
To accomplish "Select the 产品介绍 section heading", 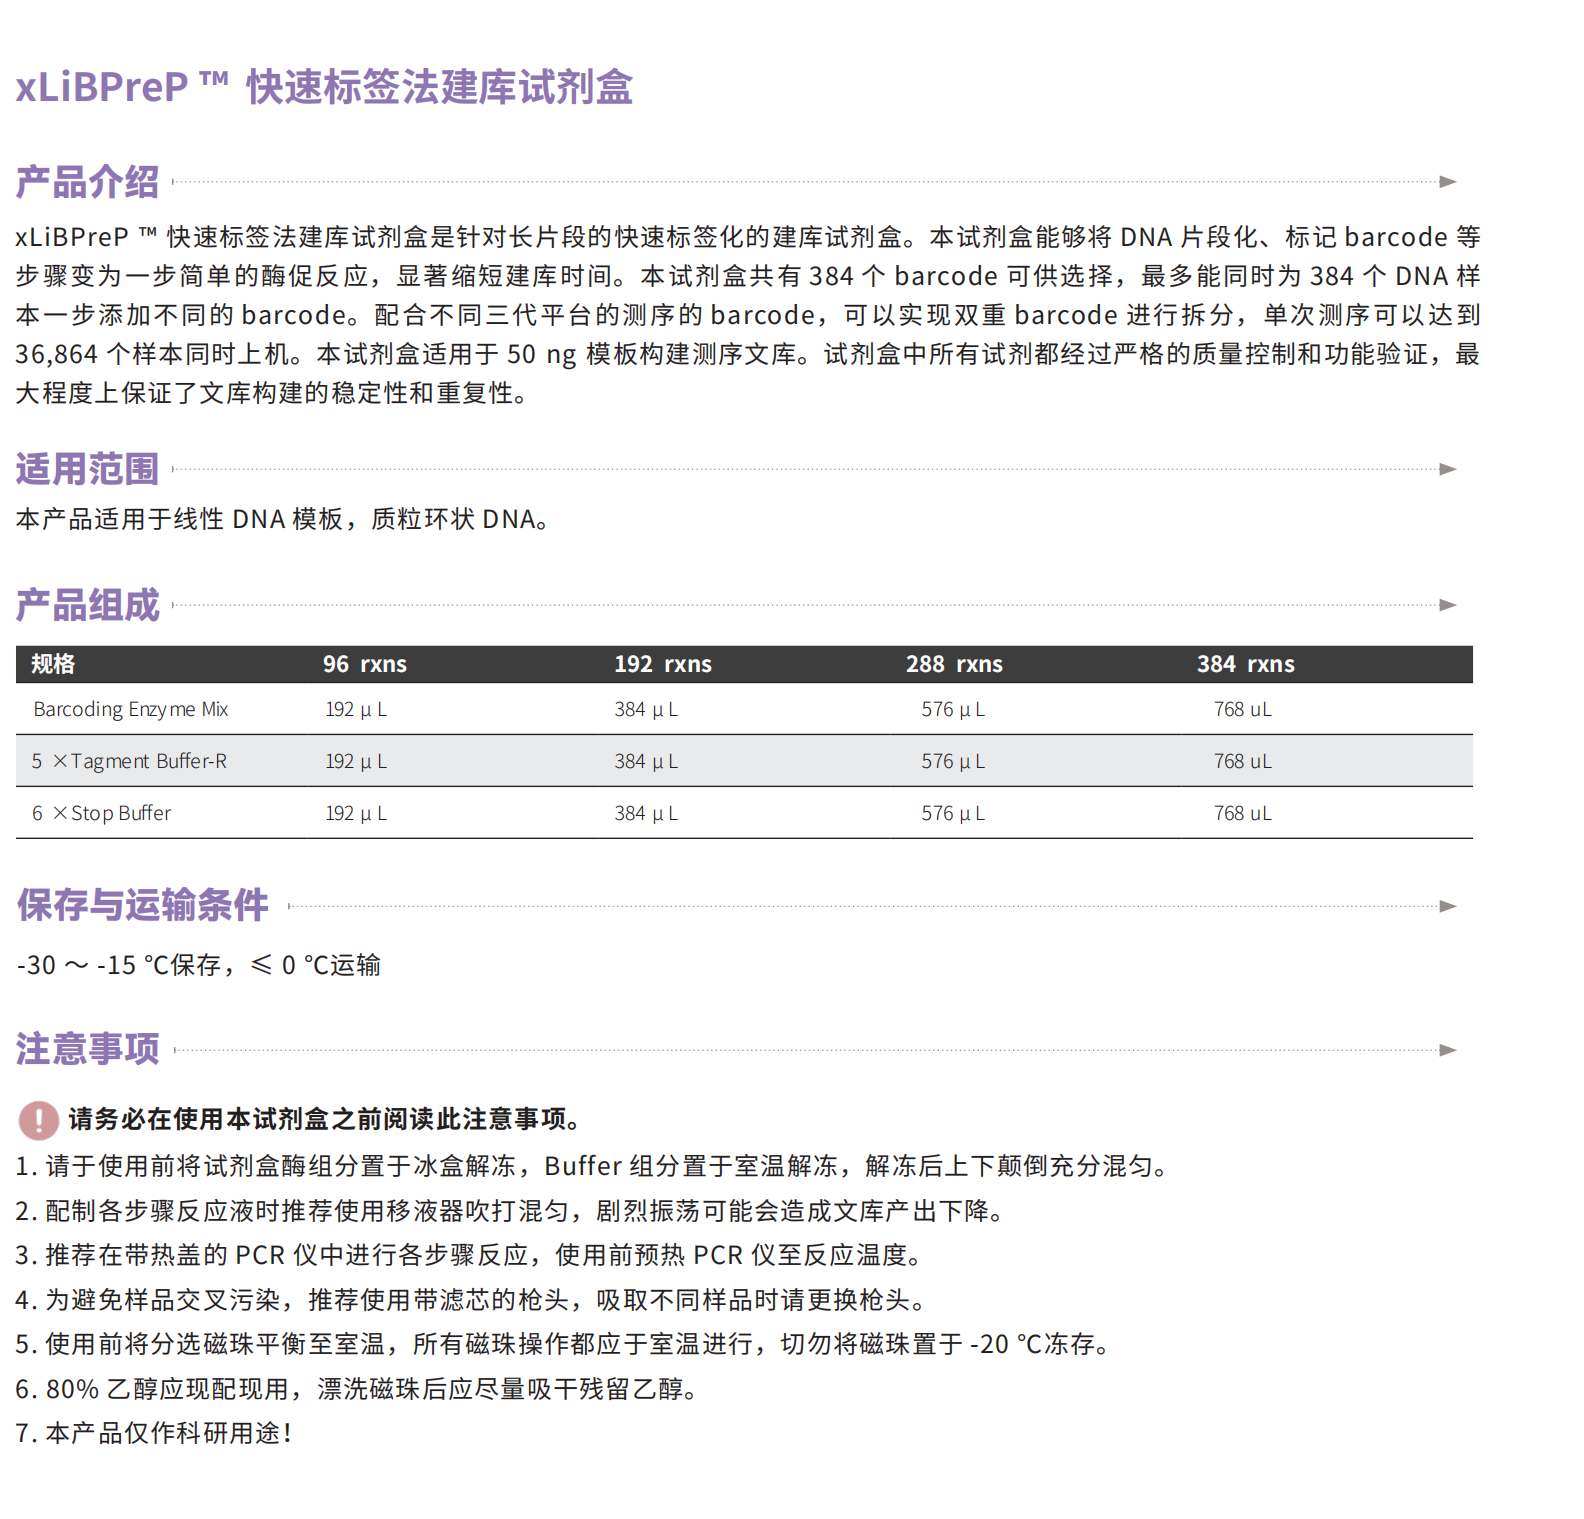I will coord(87,182).
